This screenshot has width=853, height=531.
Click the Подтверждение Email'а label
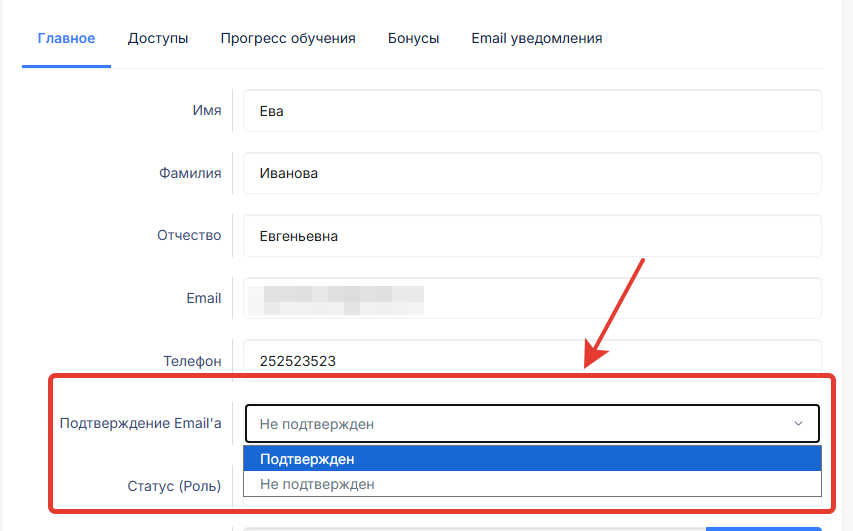[140, 423]
